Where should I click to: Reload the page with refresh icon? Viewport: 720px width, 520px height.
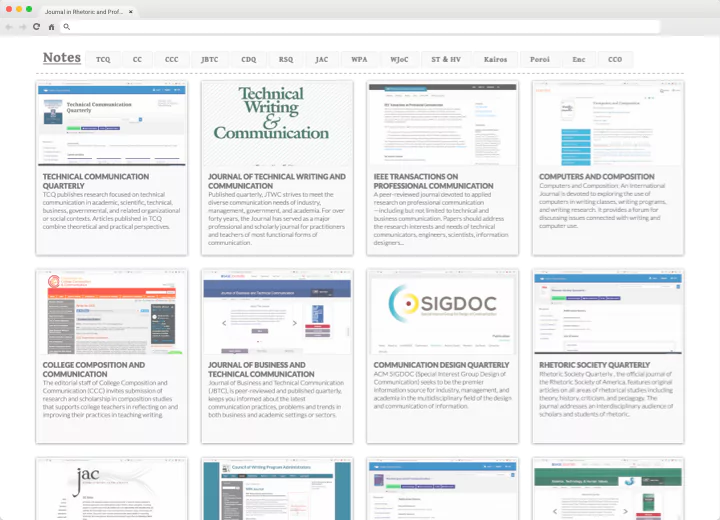[37, 27]
